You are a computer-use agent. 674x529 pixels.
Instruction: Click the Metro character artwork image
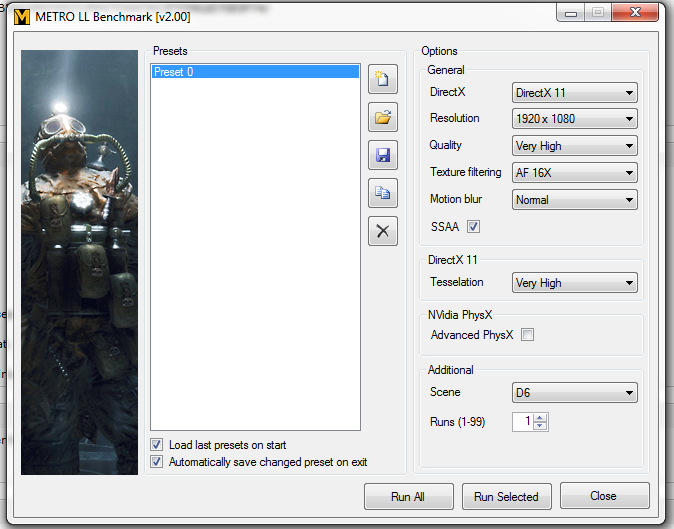pyautogui.click(x=80, y=262)
